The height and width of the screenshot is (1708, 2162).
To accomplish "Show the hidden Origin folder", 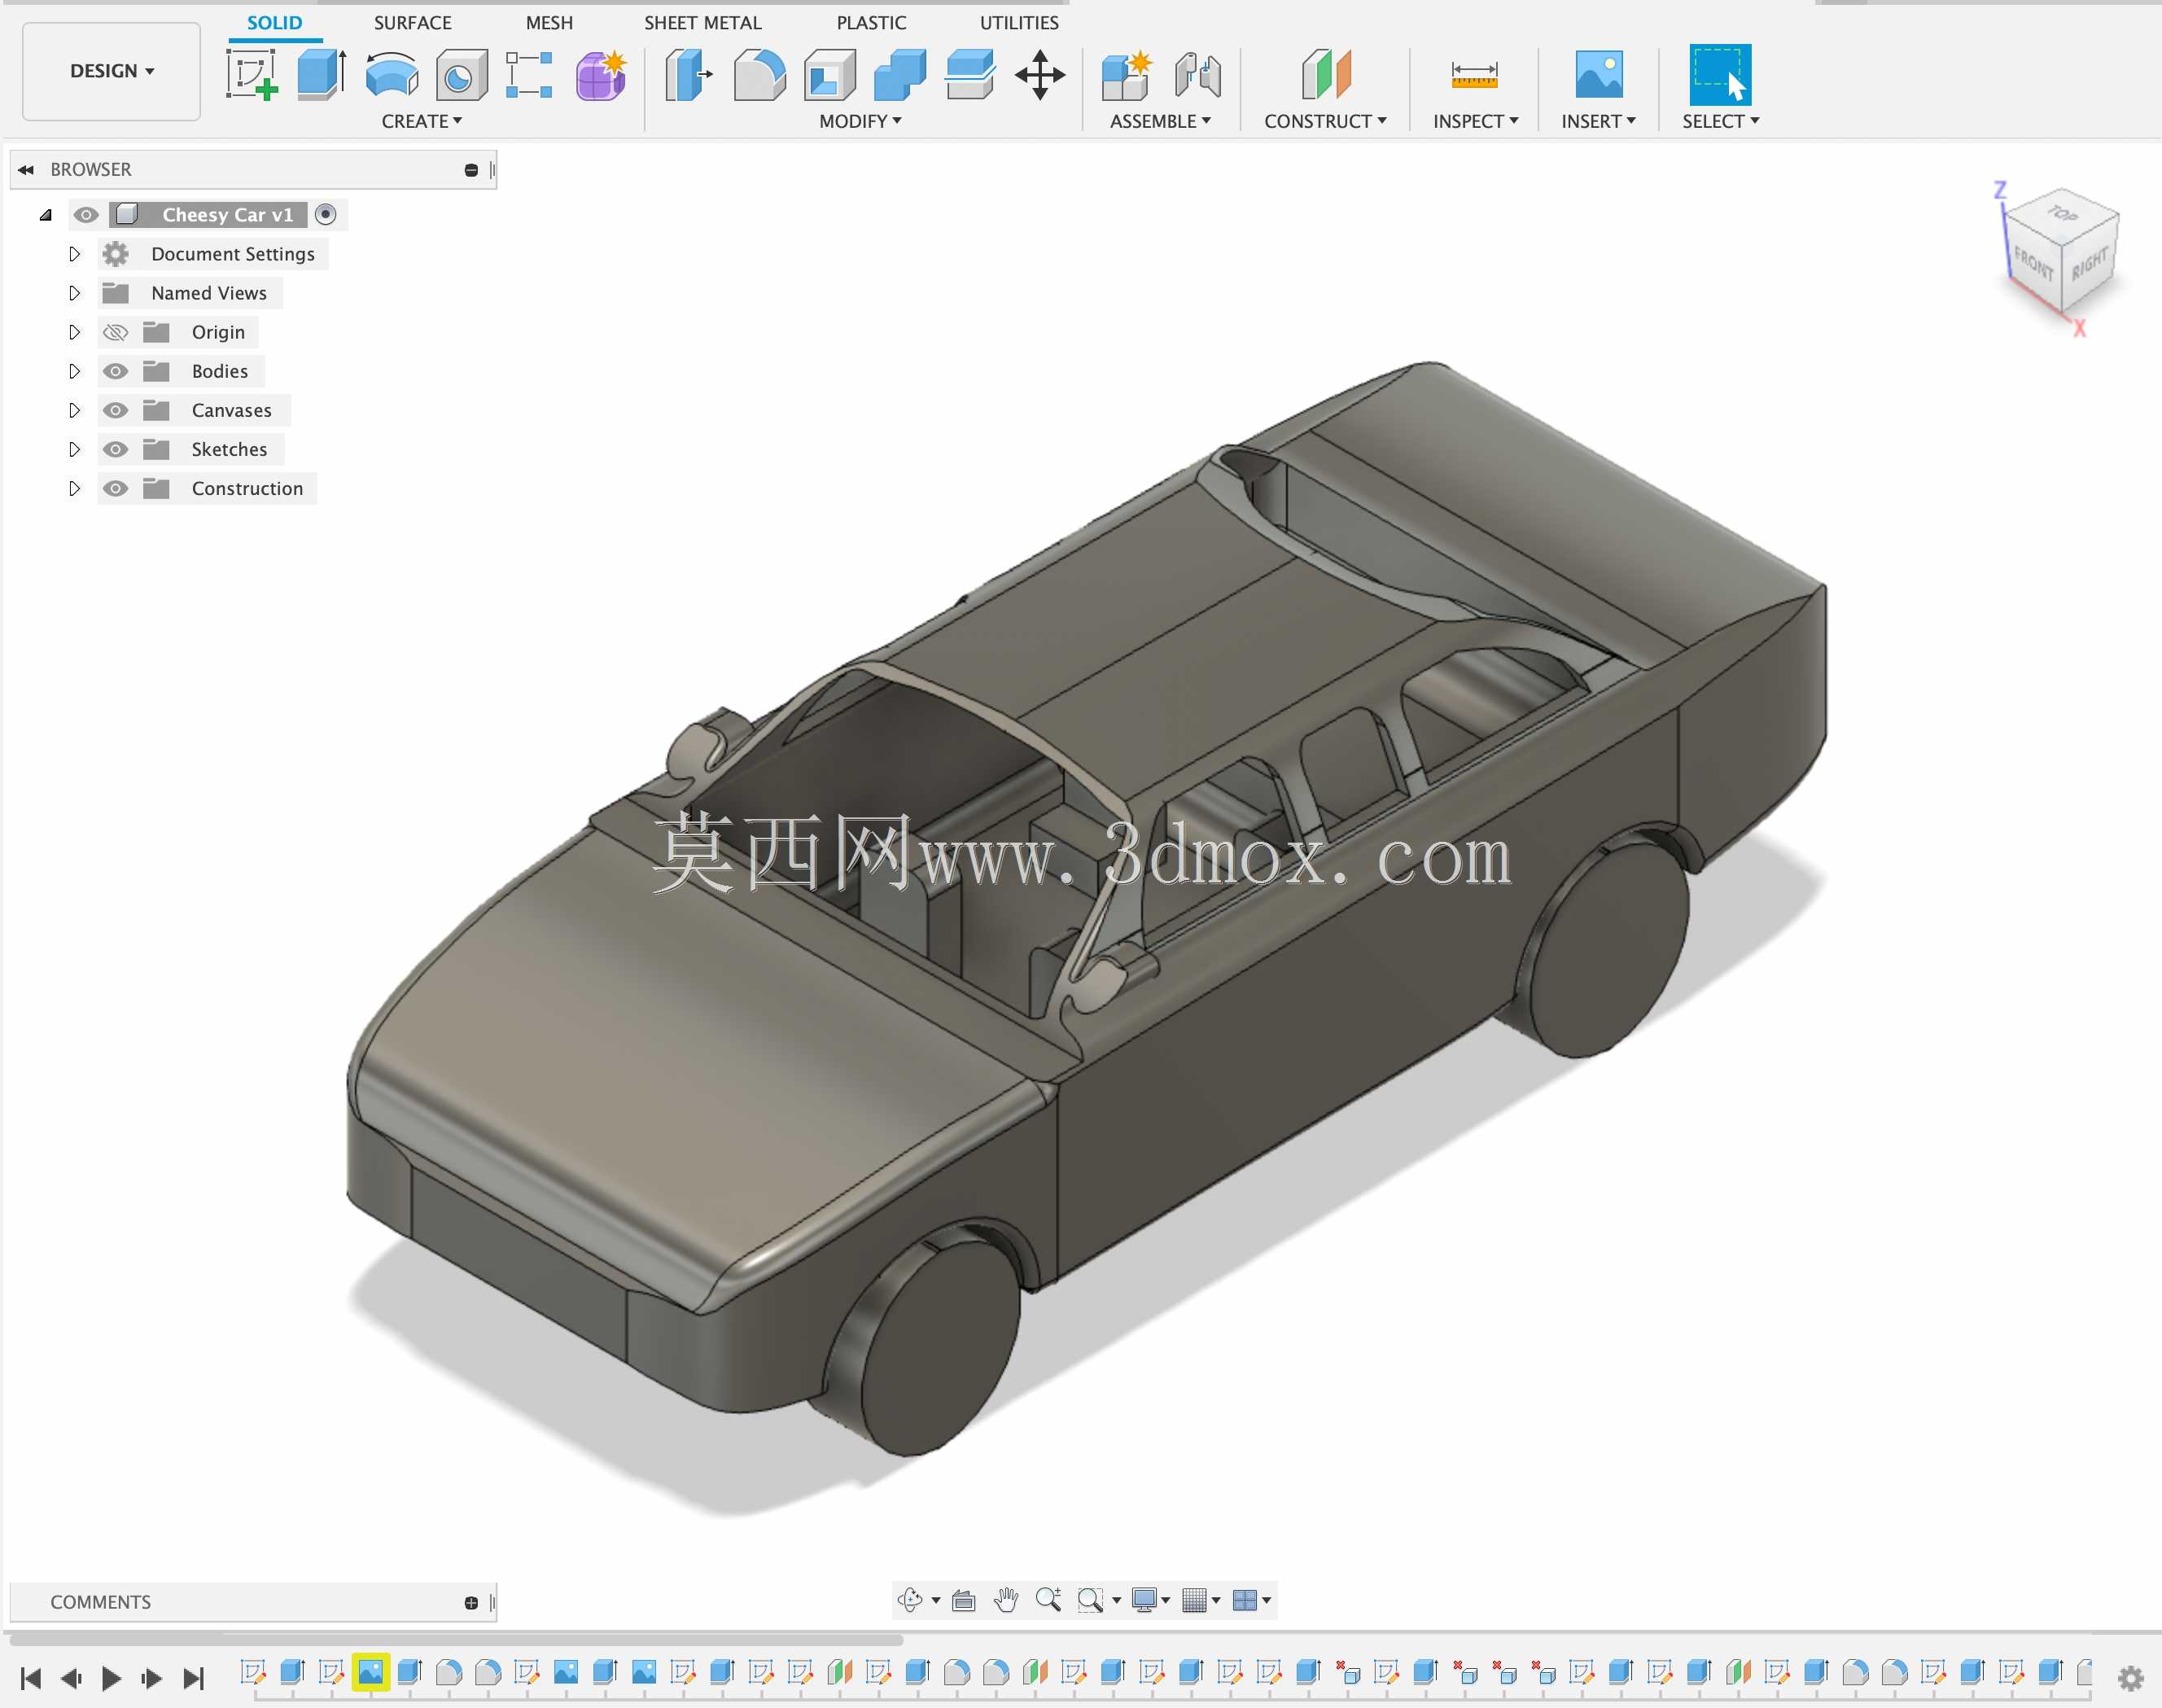I will point(116,332).
